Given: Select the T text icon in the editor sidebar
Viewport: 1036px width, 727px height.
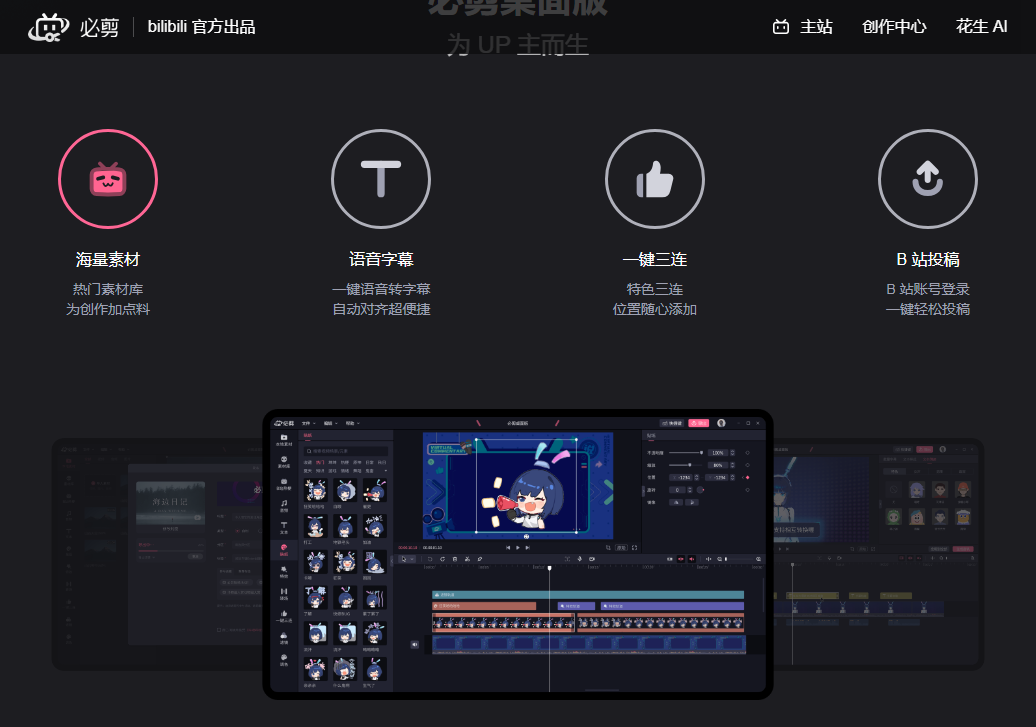Looking at the screenshot, I should [x=284, y=527].
